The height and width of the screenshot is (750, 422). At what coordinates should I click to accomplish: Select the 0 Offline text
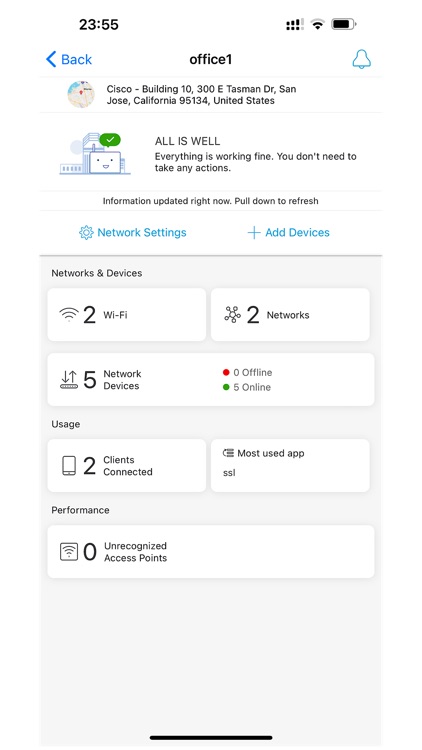(253, 372)
